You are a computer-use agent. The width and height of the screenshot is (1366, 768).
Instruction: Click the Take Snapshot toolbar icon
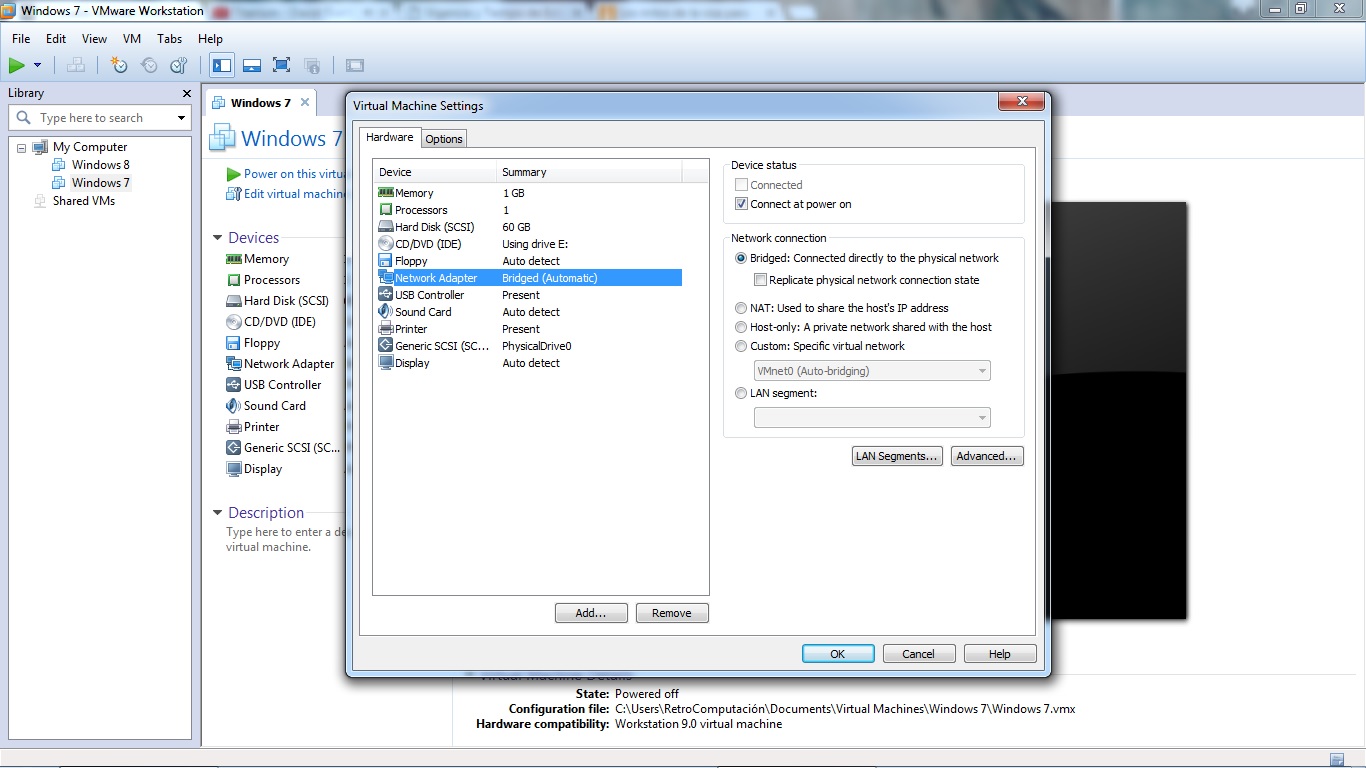tap(119, 65)
